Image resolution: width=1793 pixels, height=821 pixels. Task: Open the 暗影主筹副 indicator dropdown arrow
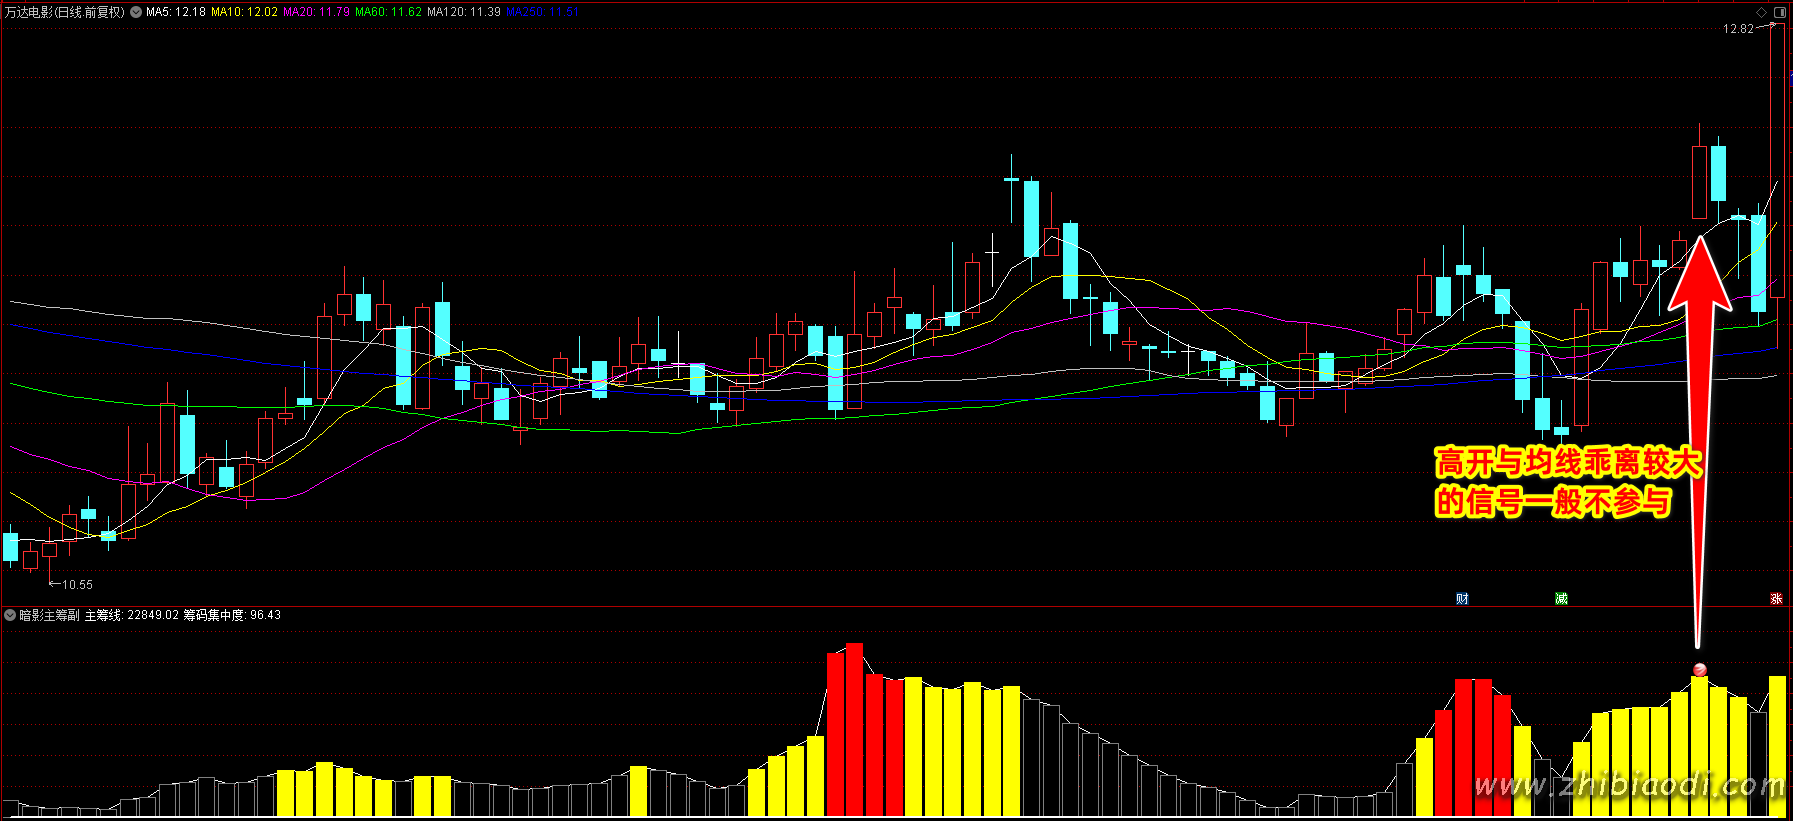point(10,615)
